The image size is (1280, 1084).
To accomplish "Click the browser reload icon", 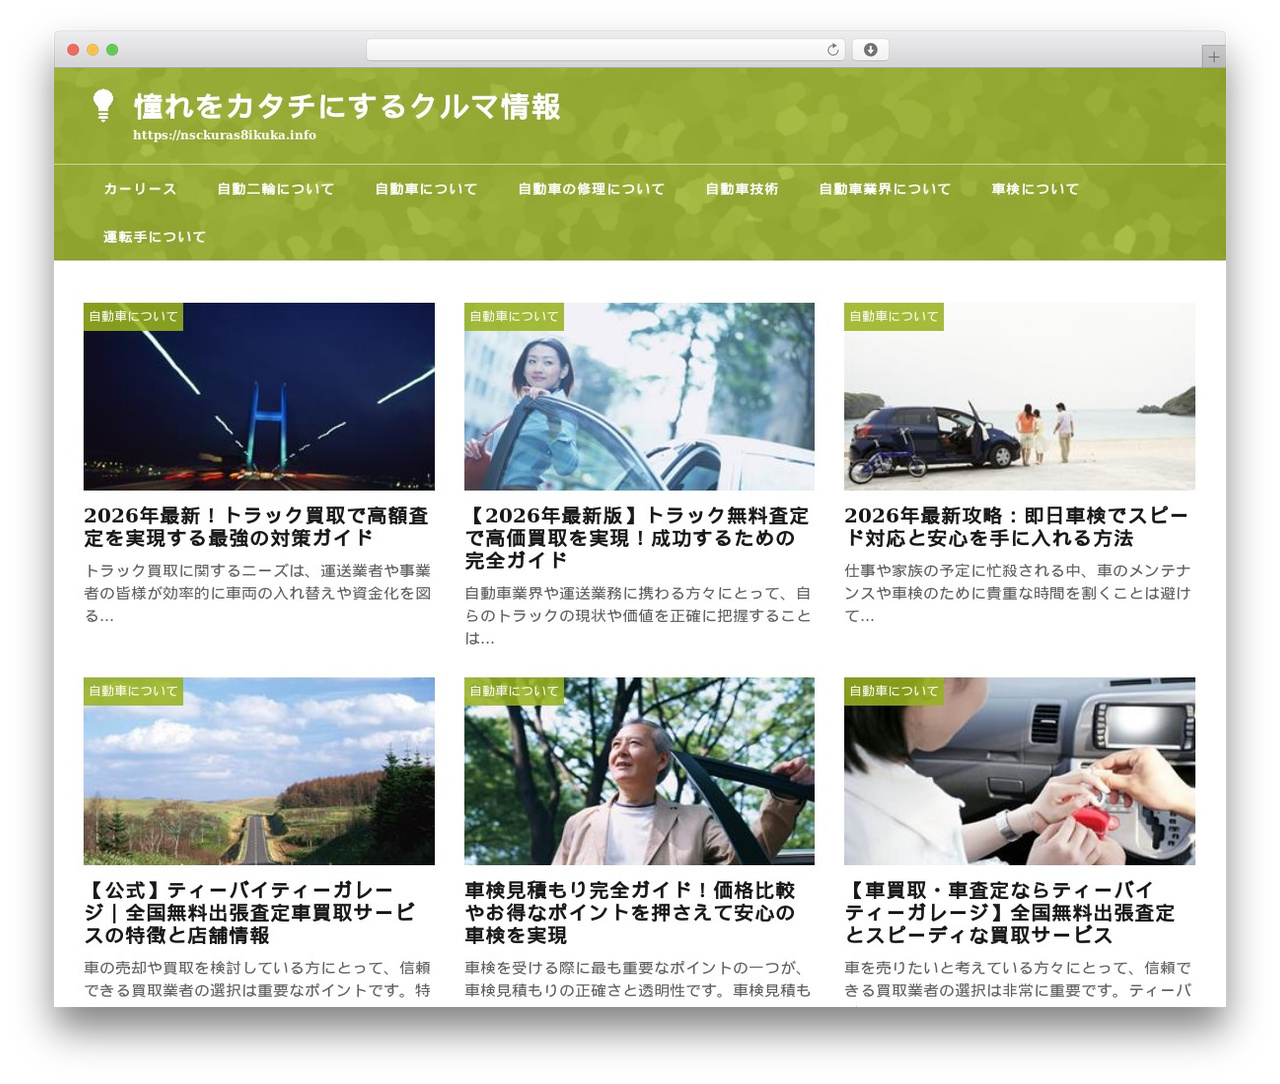I will tap(833, 50).
